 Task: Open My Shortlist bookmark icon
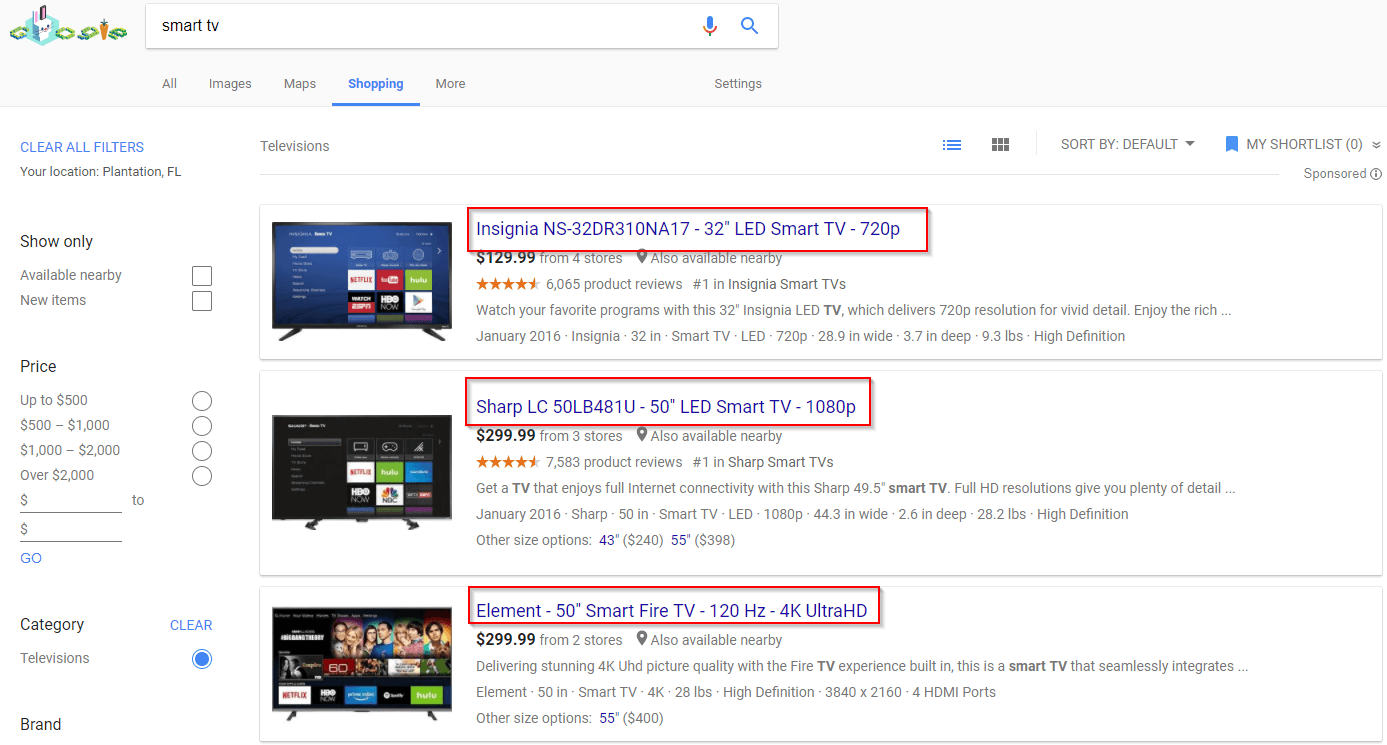tap(1231, 144)
